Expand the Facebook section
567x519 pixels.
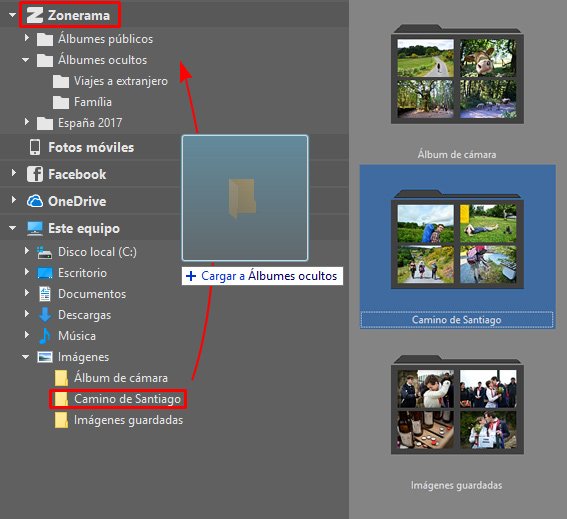[x=14, y=173]
